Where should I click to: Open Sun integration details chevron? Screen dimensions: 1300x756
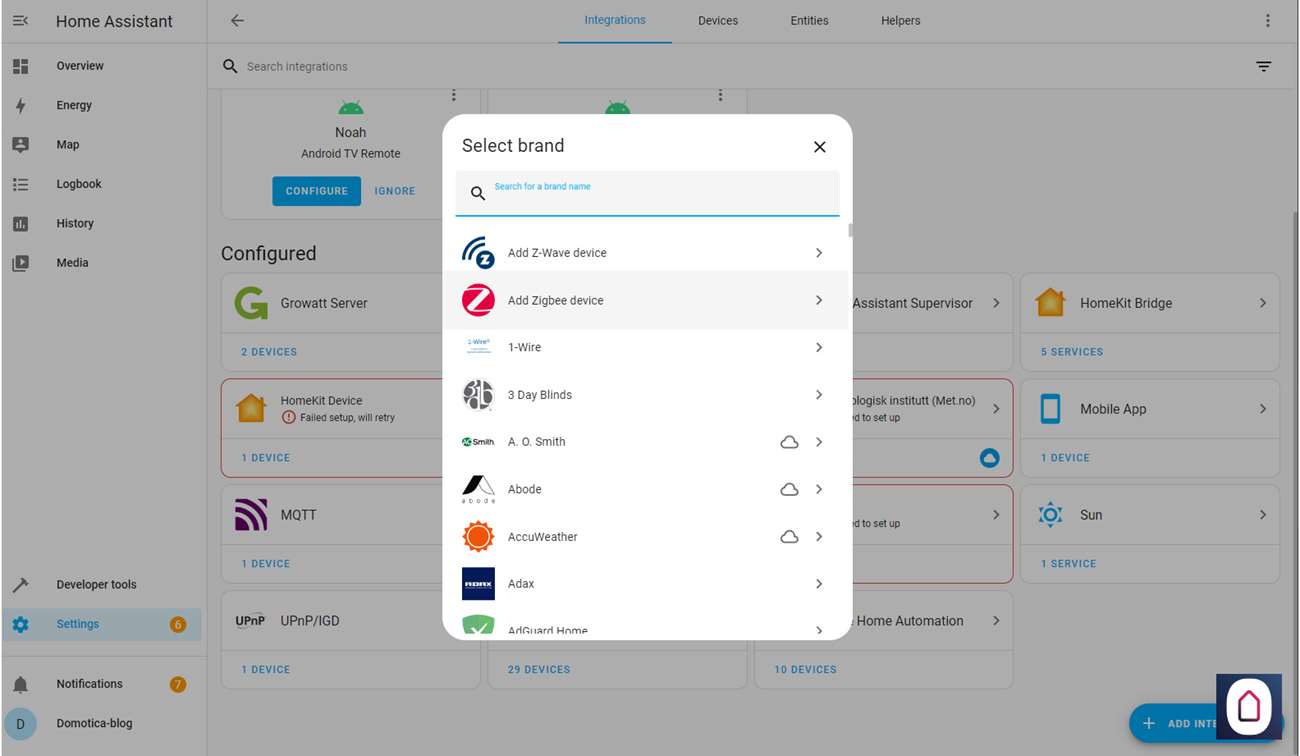[1263, 515]
